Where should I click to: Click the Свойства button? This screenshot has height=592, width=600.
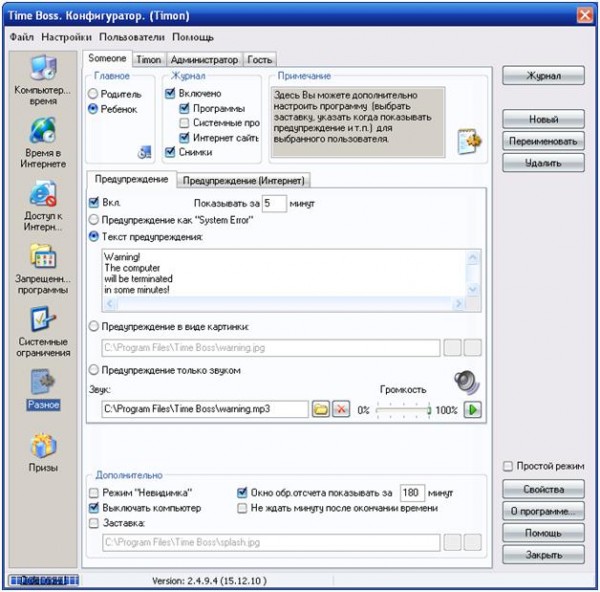click(543, 489)
